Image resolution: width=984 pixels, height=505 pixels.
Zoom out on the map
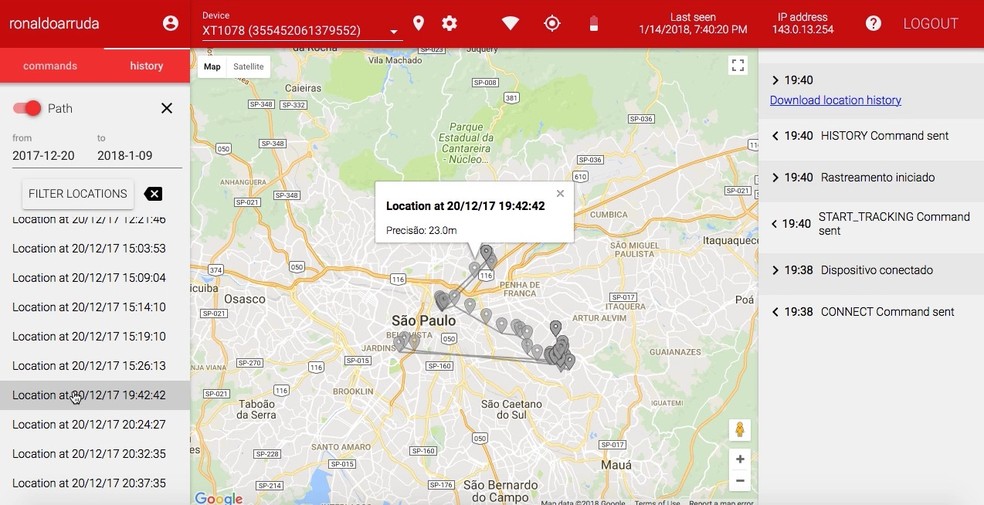tap(740, 481)
